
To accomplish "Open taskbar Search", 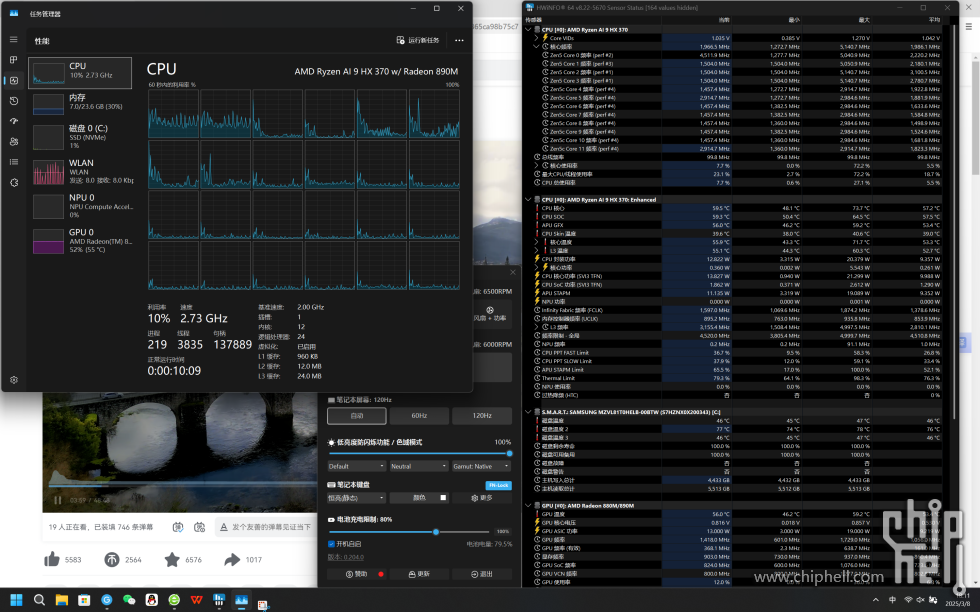I will click(39, 600).
